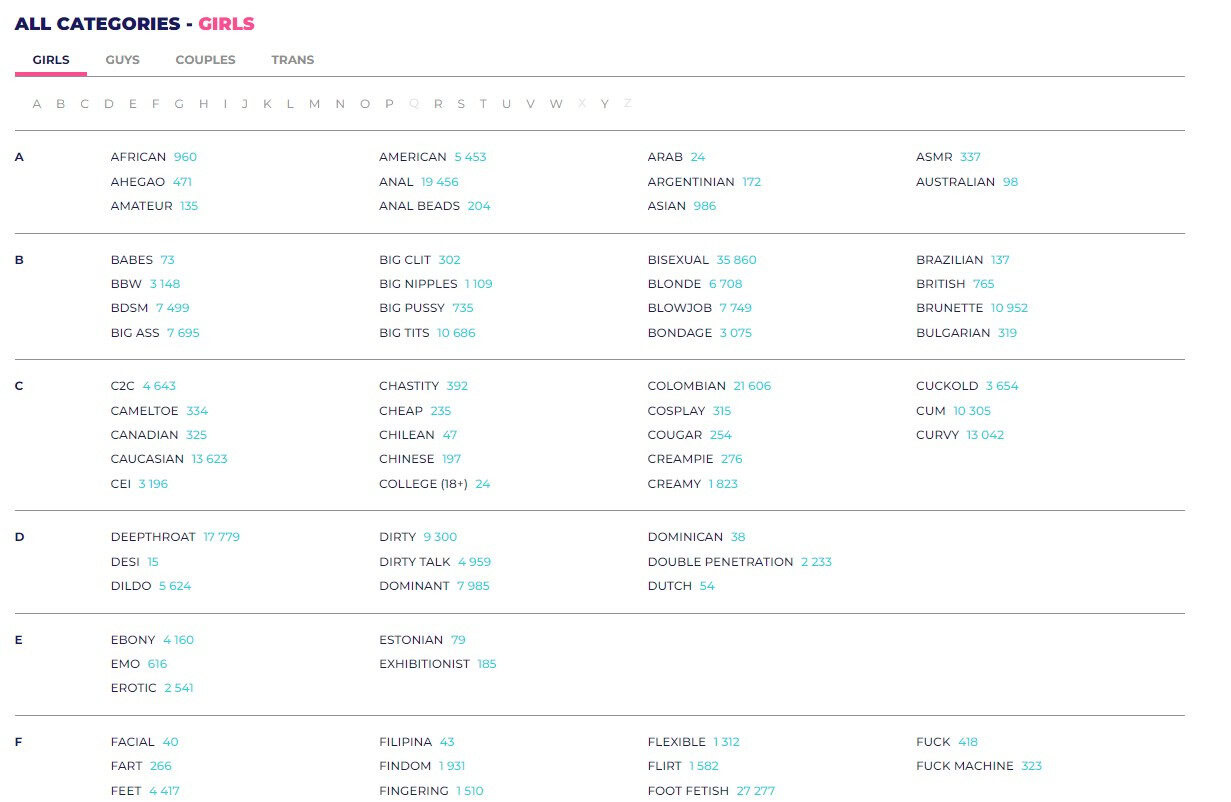Image resolution: width=1231 pixels, height=802 pixels.
Task: Jump to letter L in the alphabet index
Action: pyautogui.click(x=290, y=104)
